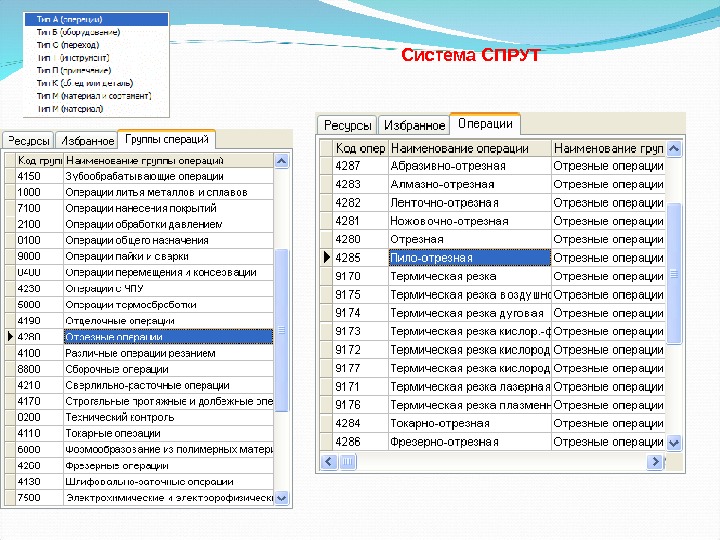The width and height of the screenshot is (720, 540).
Task: Open 'Избранное' tab in right panel
Action: click(x=414, y=125)
